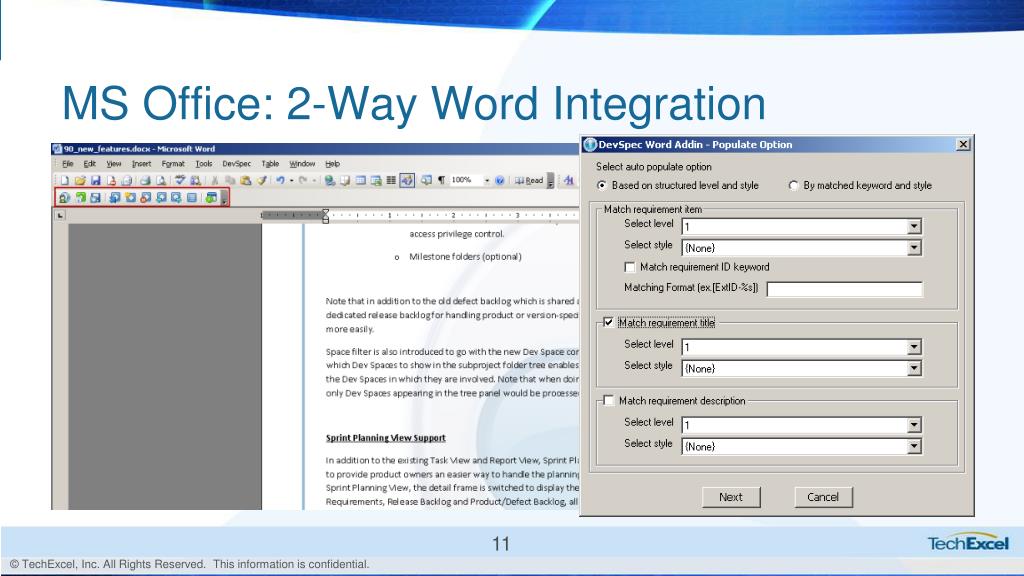Click the Undo arrow icon
This screenshot has height=576, width=1024.
tap(280, 180)
